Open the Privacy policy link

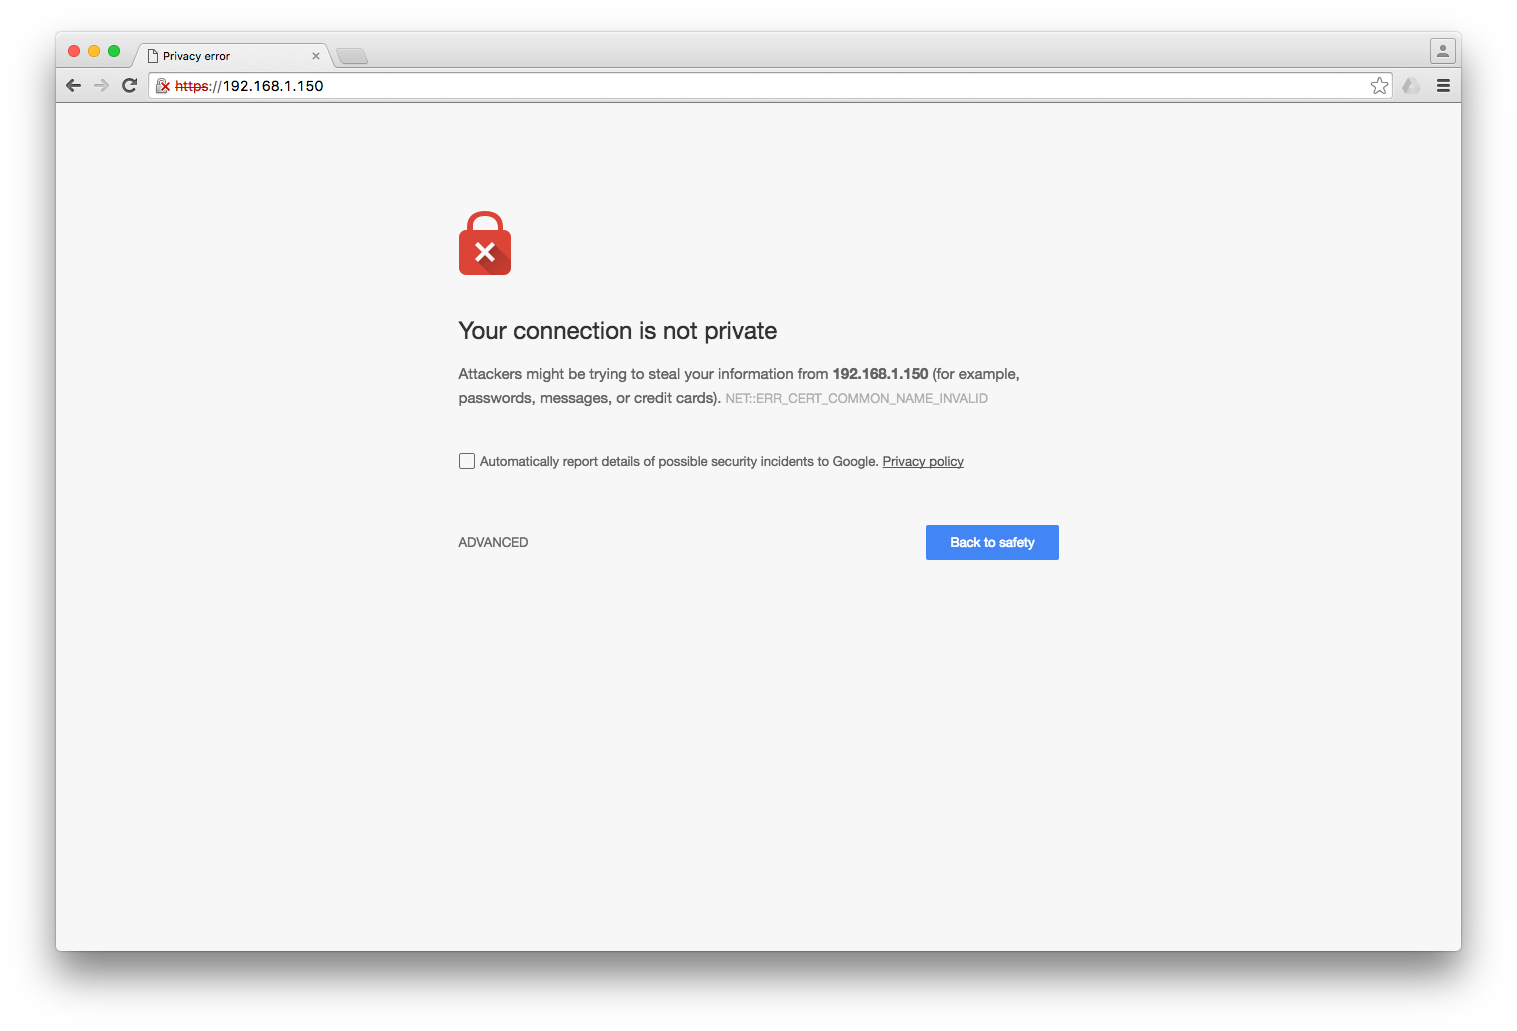pyautogui.click(x=923, y=461)
